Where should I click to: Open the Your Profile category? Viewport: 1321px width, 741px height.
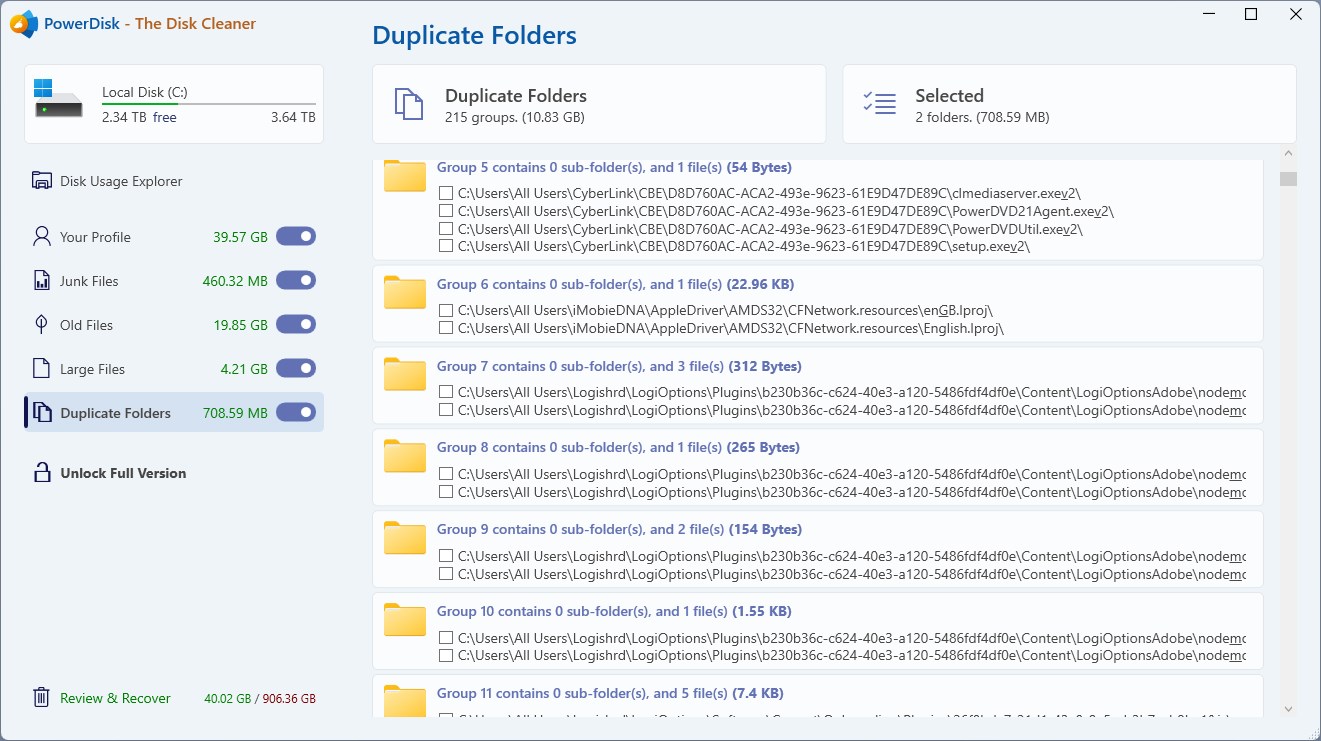[95, 237]
